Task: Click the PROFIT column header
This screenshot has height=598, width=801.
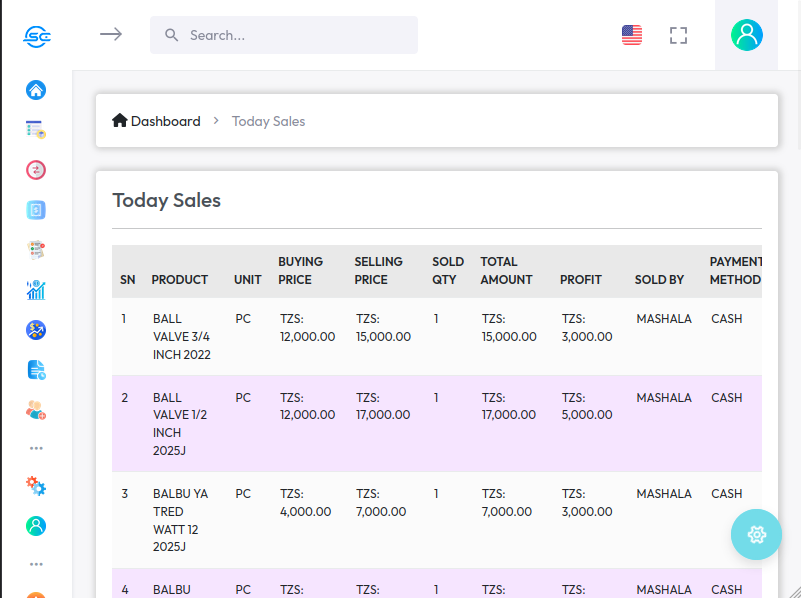Action: pos(580,280)
